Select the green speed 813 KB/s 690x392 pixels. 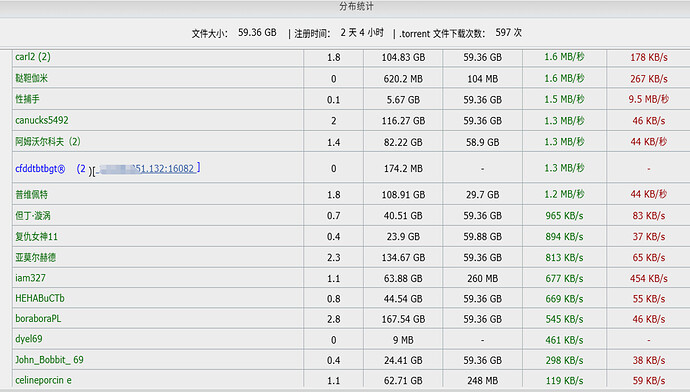565,257
